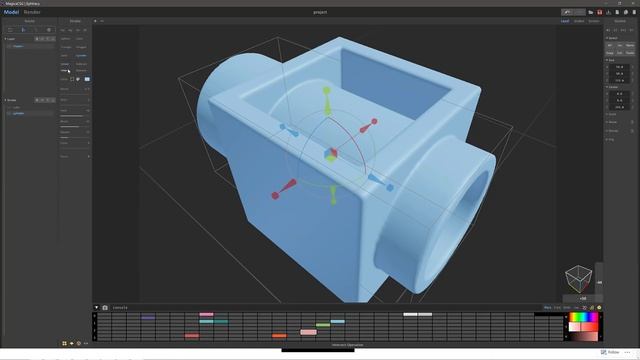Click the yellow grid icon at bottom left
The image size is (640, 360).
64,344
